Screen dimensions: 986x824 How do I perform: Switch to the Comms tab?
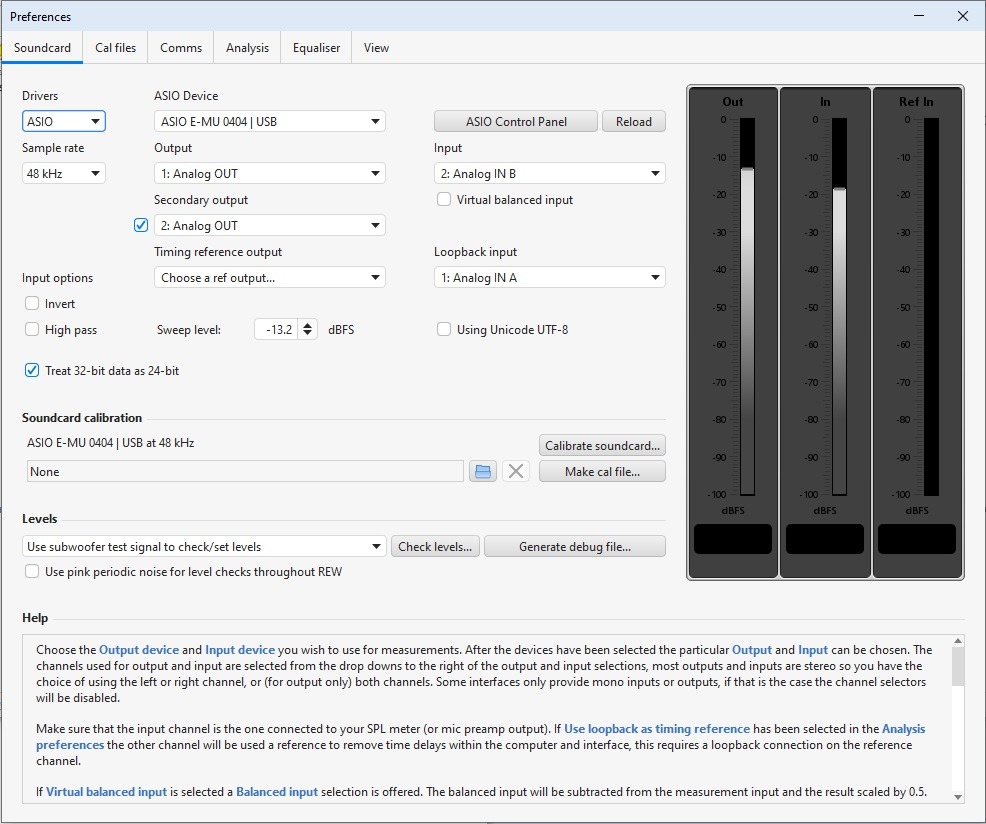(181, 48)
